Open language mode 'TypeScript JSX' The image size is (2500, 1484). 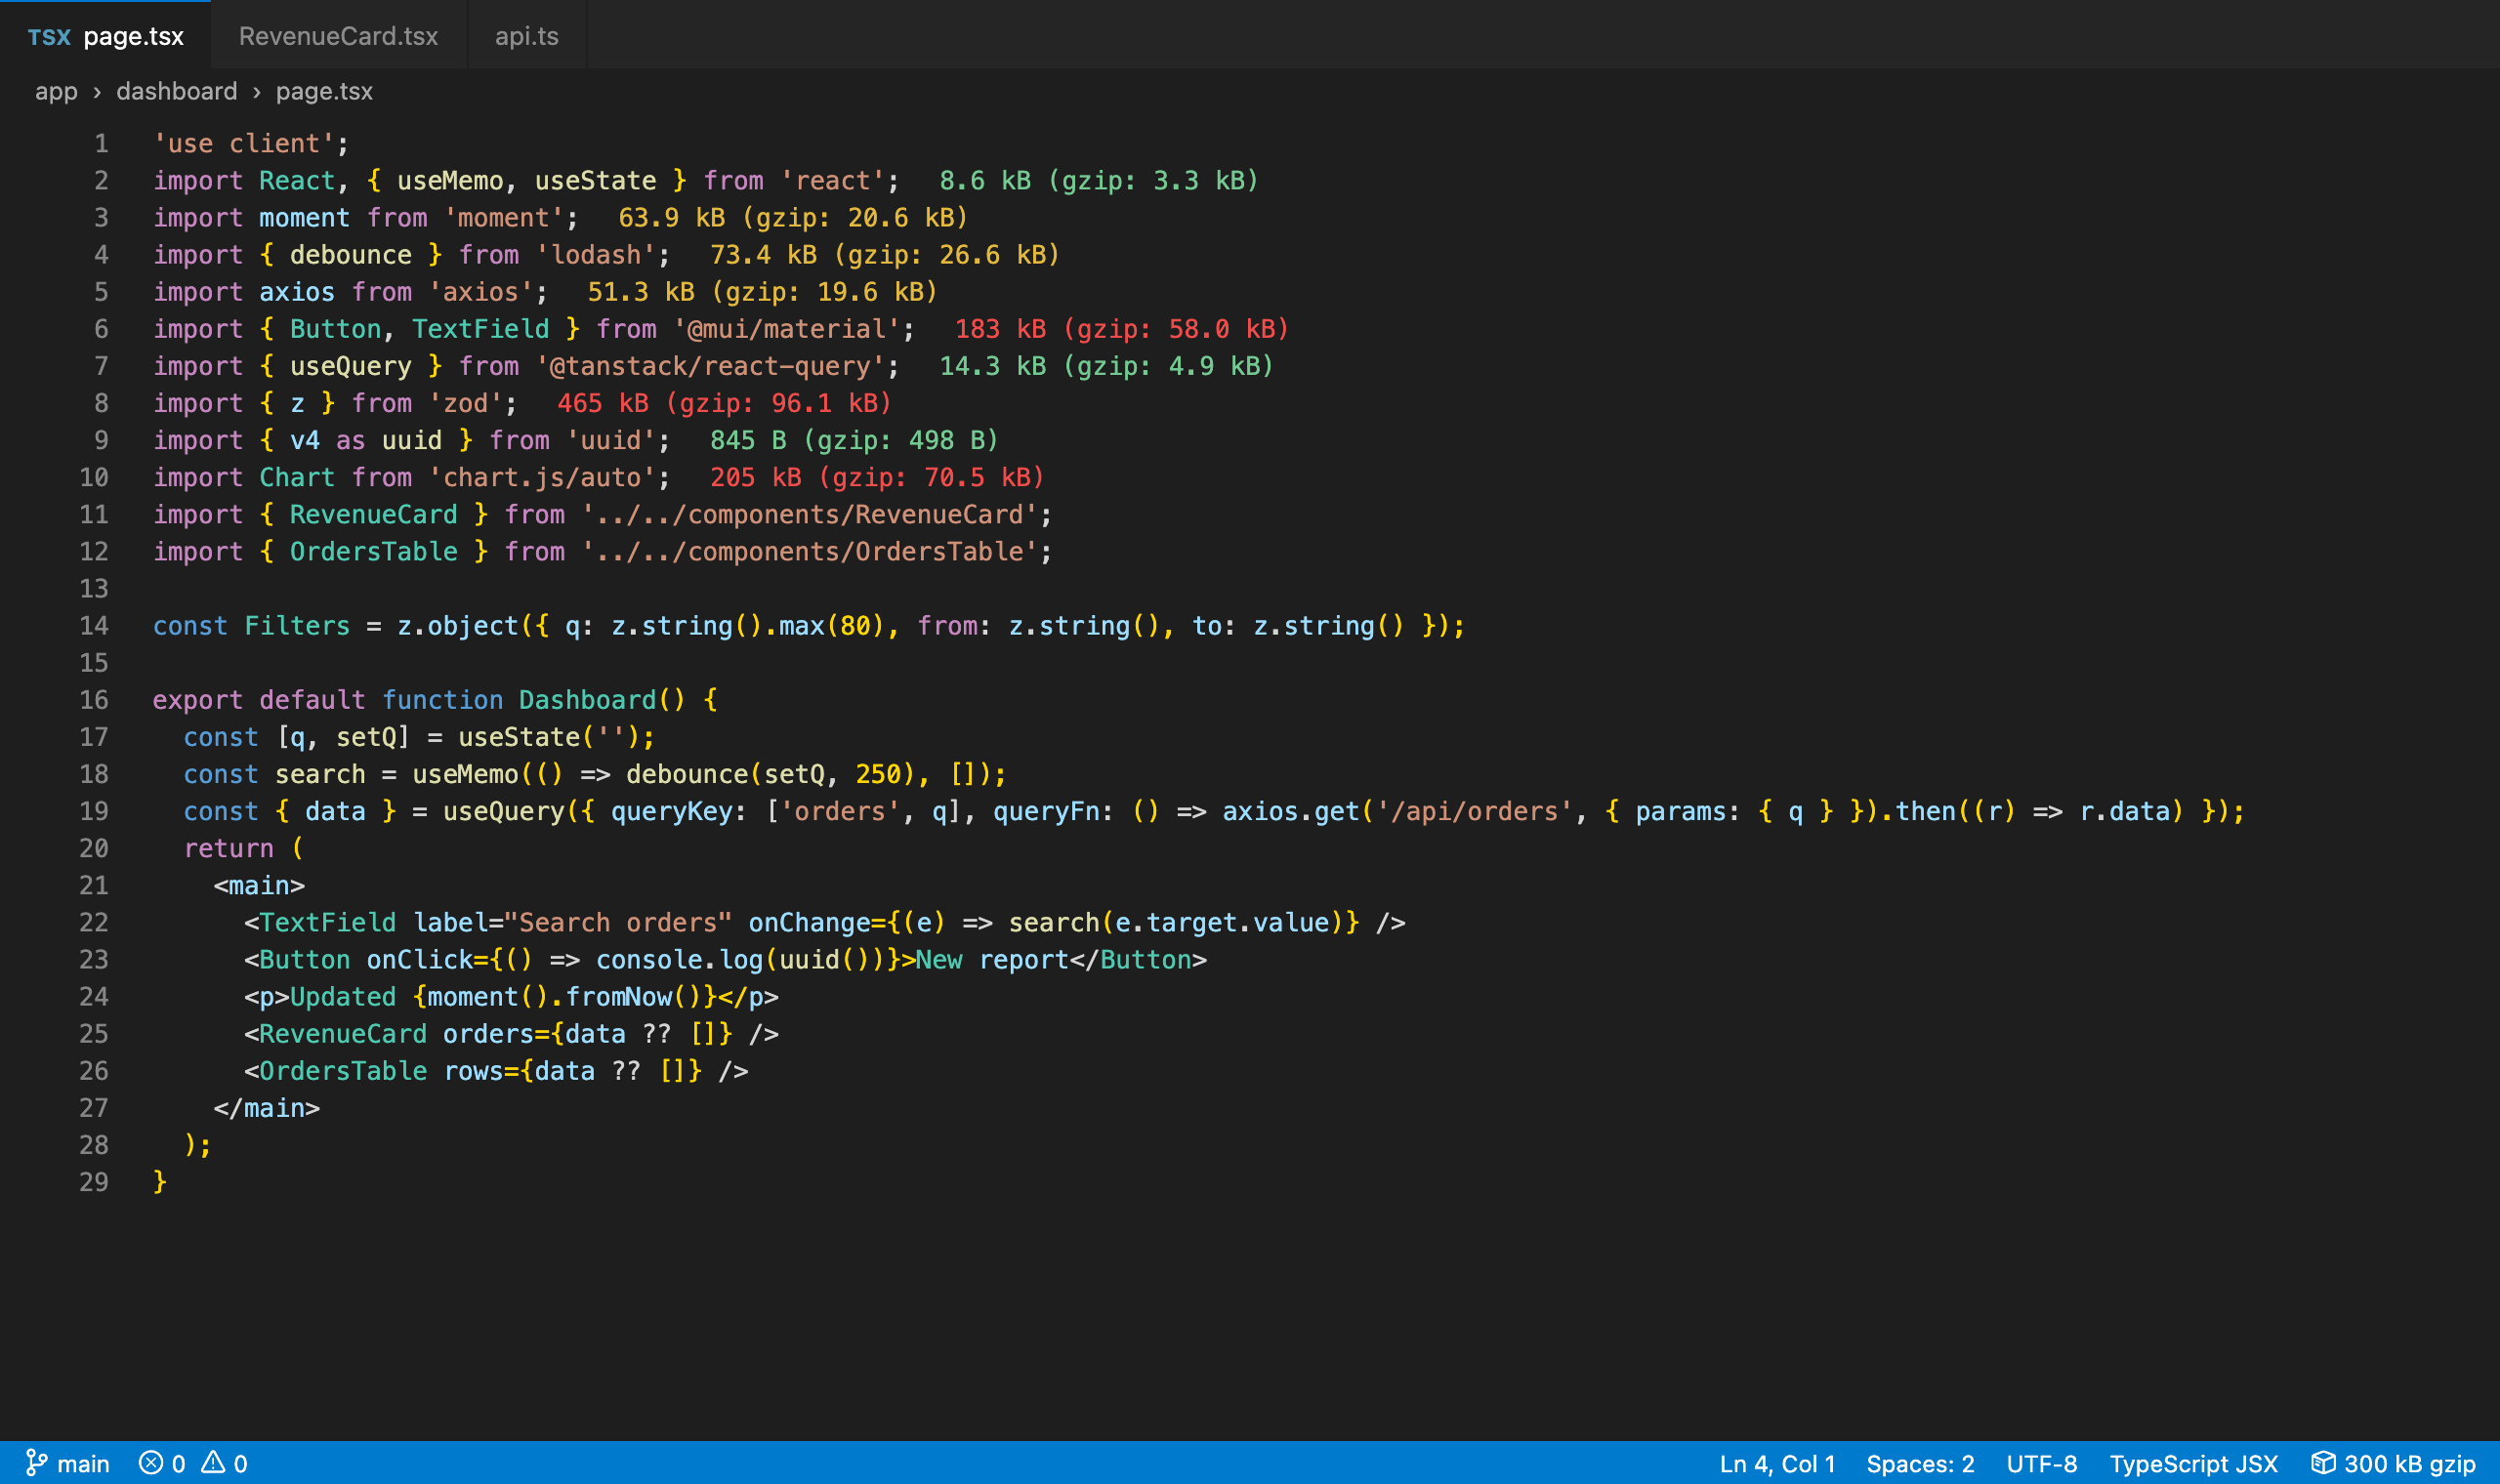[x=2193, y=1463]
